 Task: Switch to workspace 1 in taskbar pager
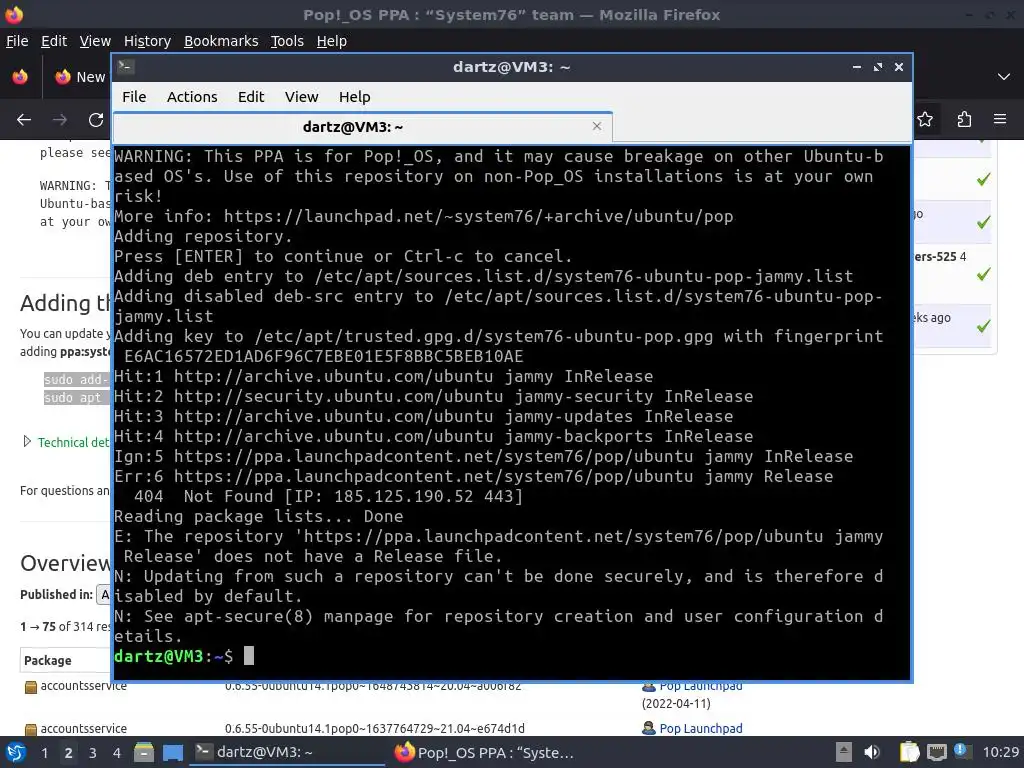pyautogui.click(x=44, y=752)
